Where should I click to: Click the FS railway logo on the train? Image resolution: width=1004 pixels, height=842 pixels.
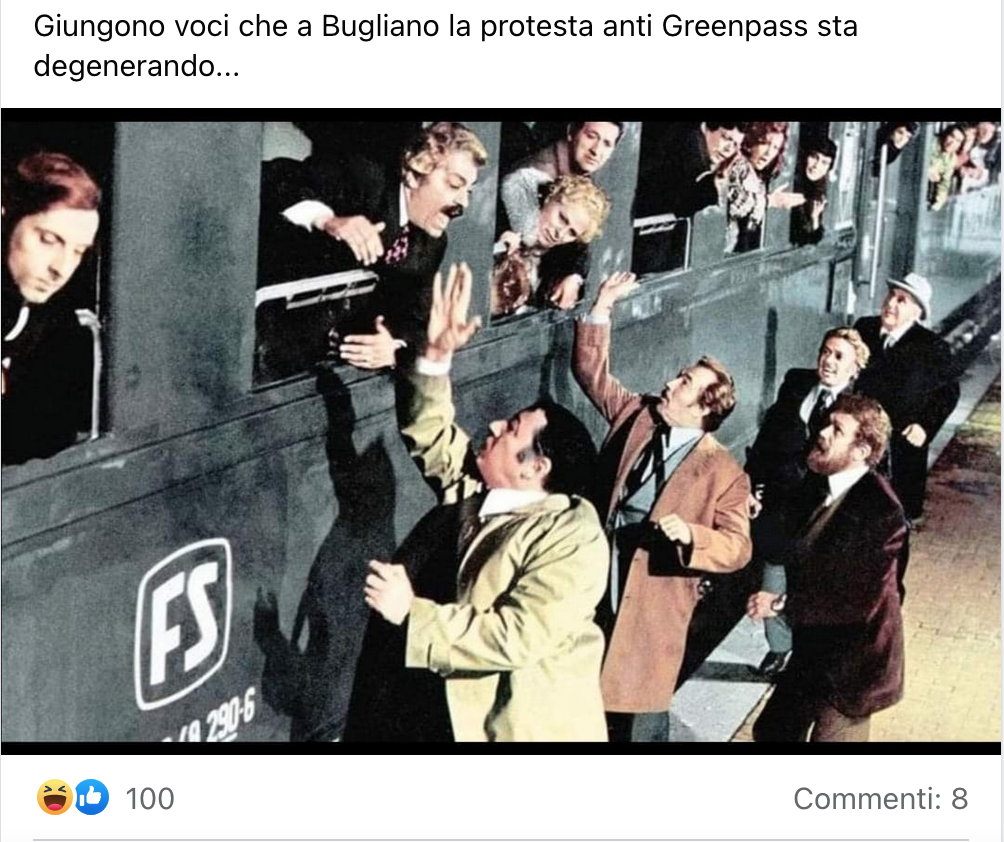pos(183,623)
